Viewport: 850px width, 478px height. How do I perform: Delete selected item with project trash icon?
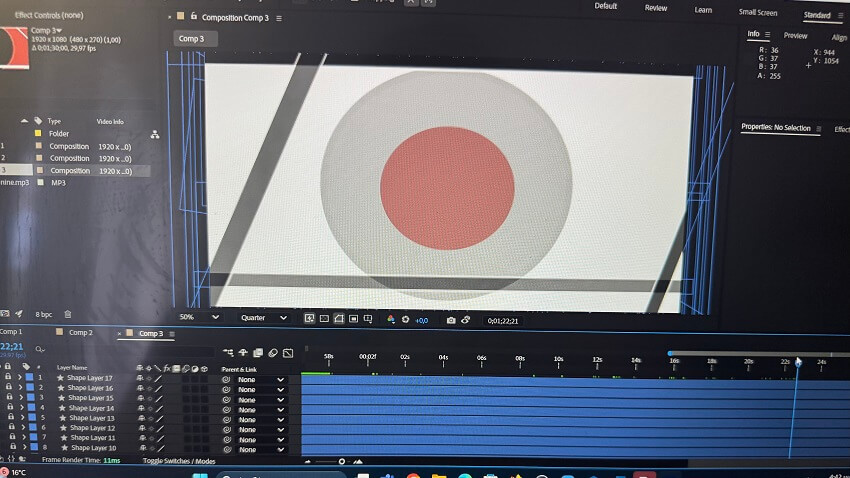tap(68, 314)
